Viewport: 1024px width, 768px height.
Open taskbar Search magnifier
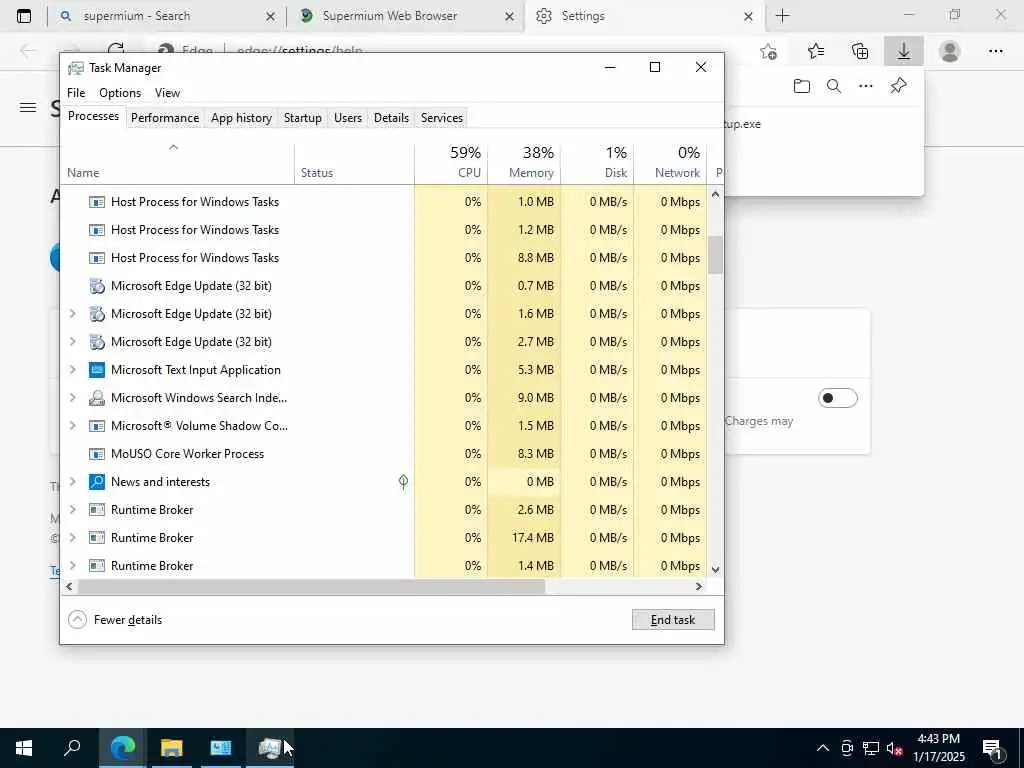click(72, 748)
